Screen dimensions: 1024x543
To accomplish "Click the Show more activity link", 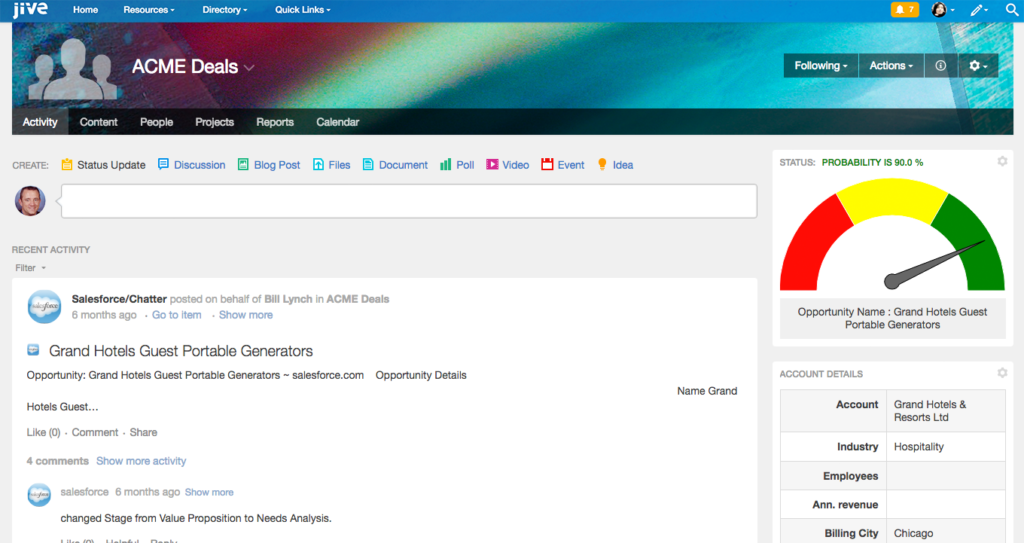I will click(x=141, y=461).
